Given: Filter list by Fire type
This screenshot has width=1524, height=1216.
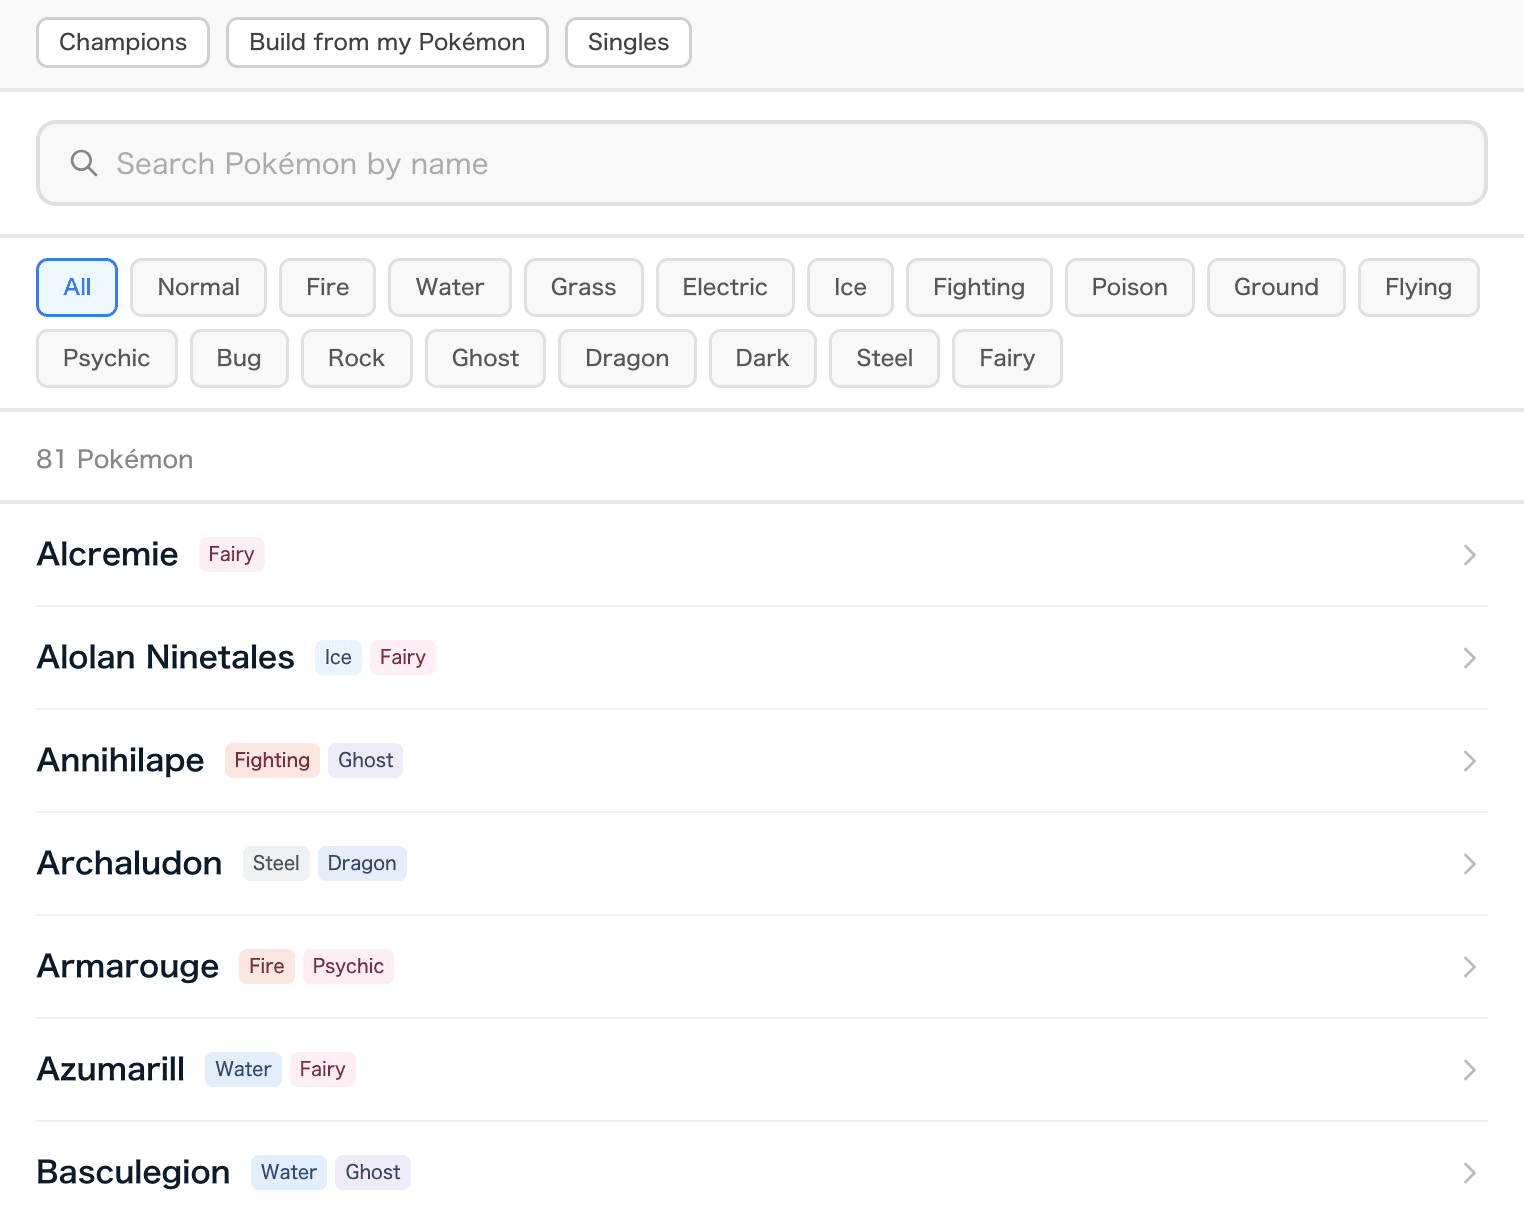Looking at the screenshot, I should click(328, 287).
